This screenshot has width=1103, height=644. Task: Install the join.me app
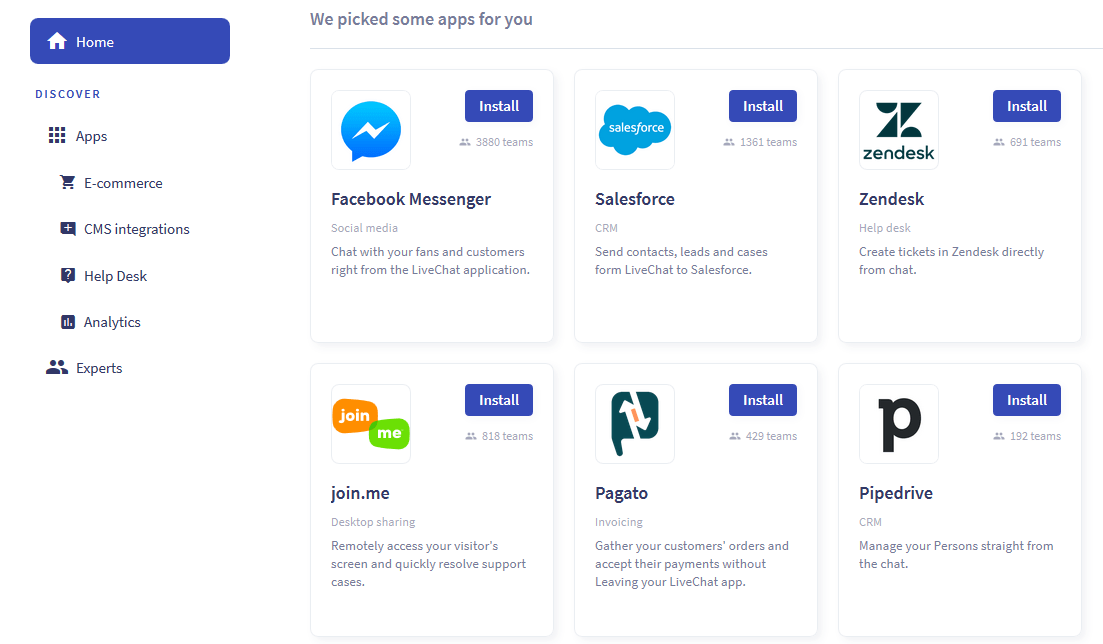tap(499, 400)
